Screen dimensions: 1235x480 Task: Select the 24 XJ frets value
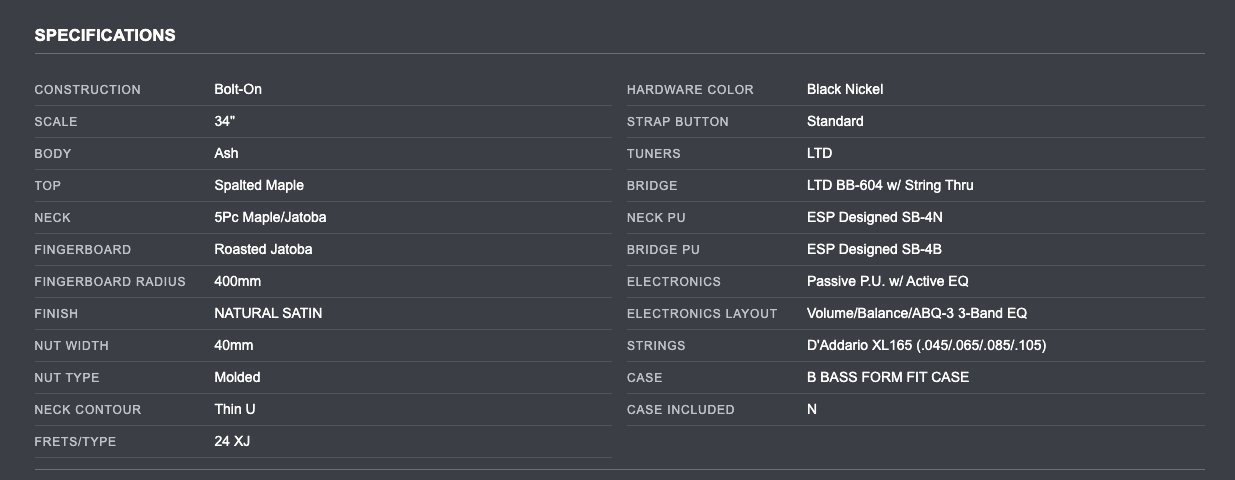tap(232, 441)
